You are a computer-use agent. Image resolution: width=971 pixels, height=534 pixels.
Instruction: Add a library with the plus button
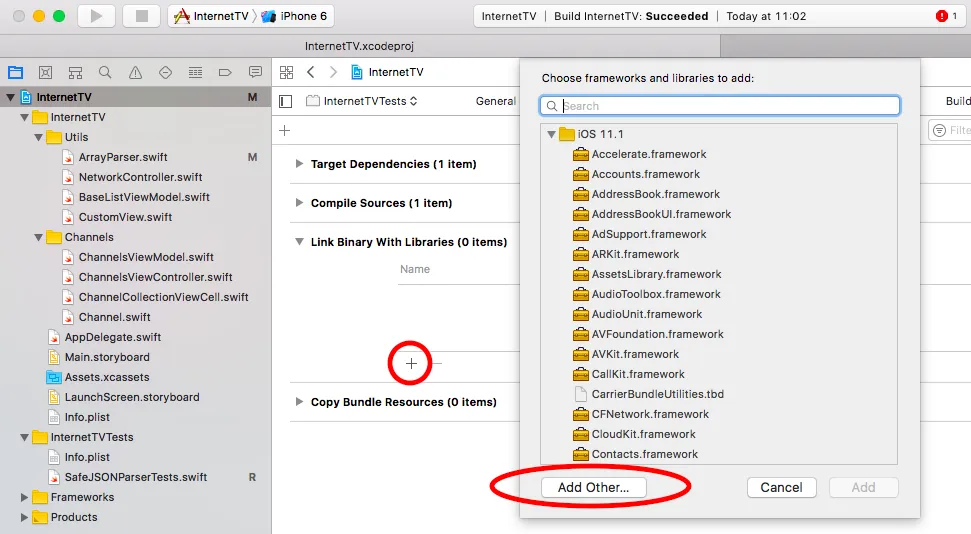(x=411, y=364)
